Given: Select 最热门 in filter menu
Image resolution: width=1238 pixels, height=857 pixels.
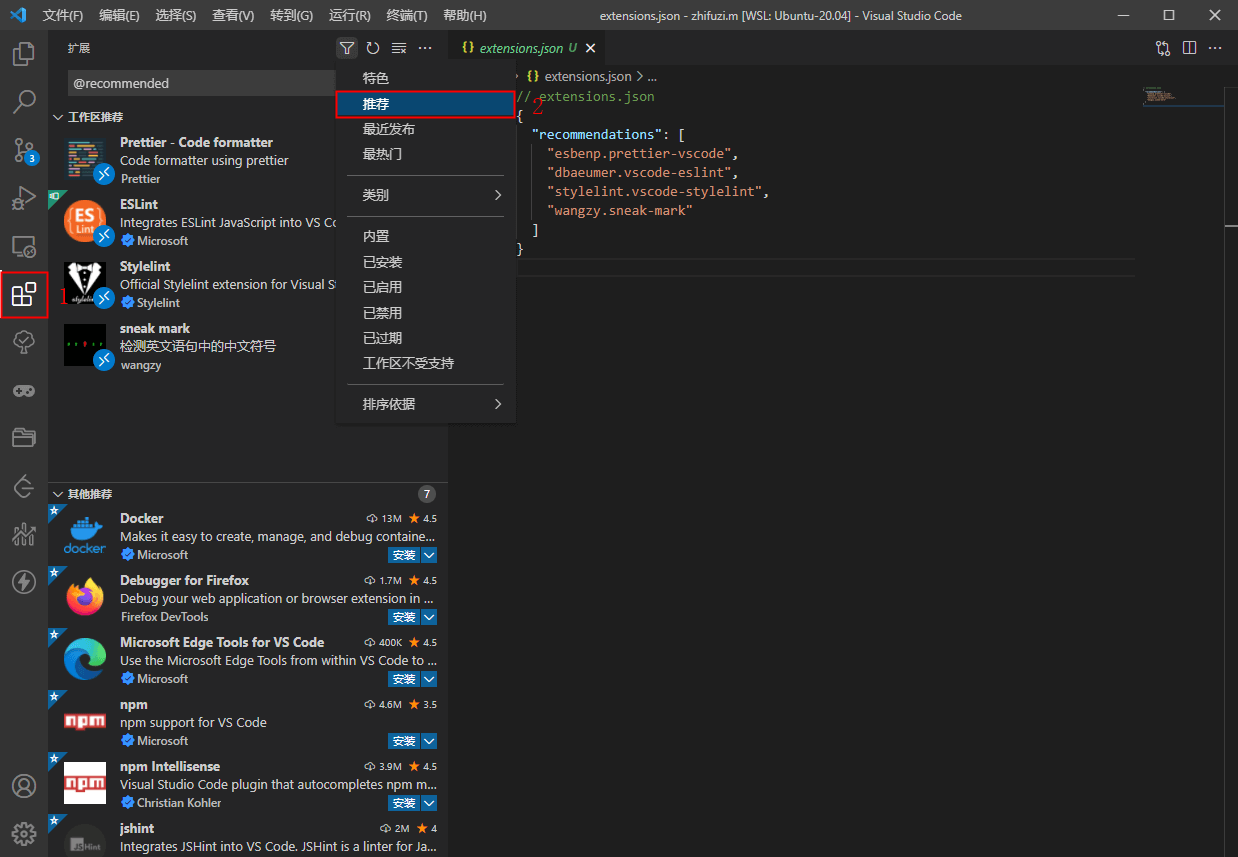Looking at the screenshot, I should tap(426, 154).
